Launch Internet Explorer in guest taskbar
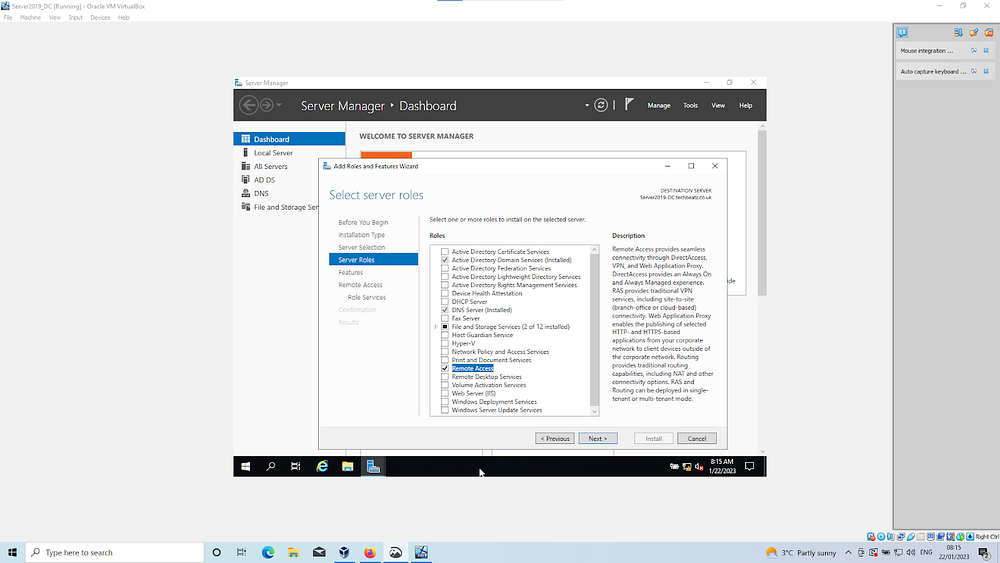This screenshot has height=563, width=1000. pyautogui.click(x=322, y=467)
